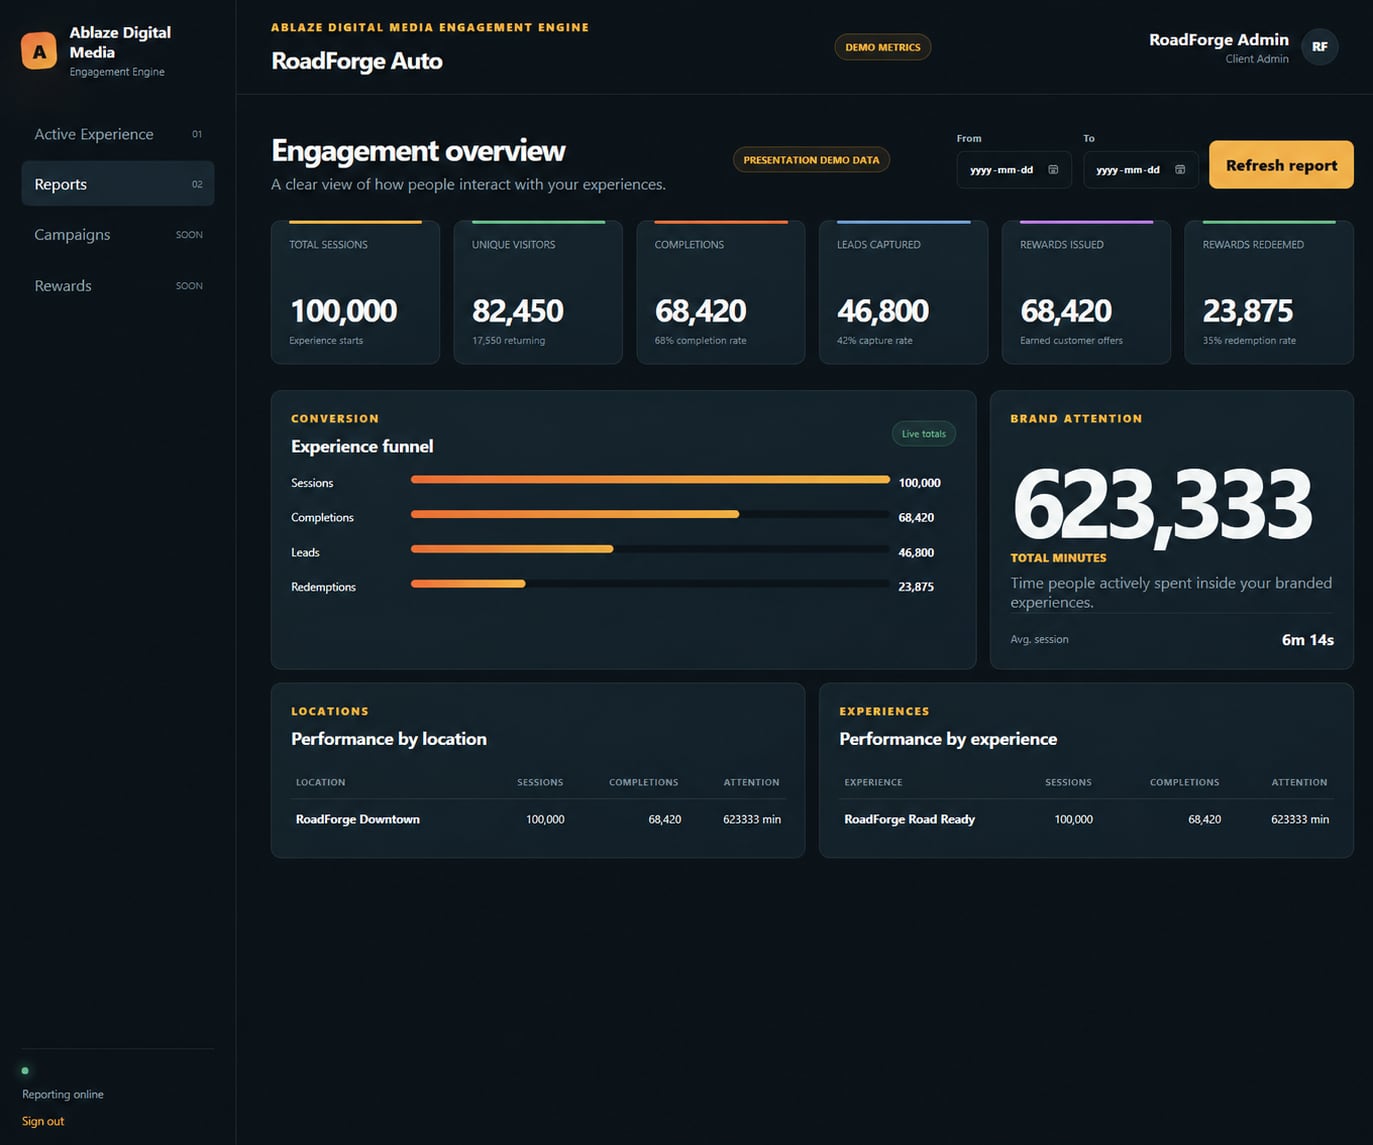This screenshot has height=1145, width=1373.
Task: Select Reports in the sidebar
Action: [118, 184]
